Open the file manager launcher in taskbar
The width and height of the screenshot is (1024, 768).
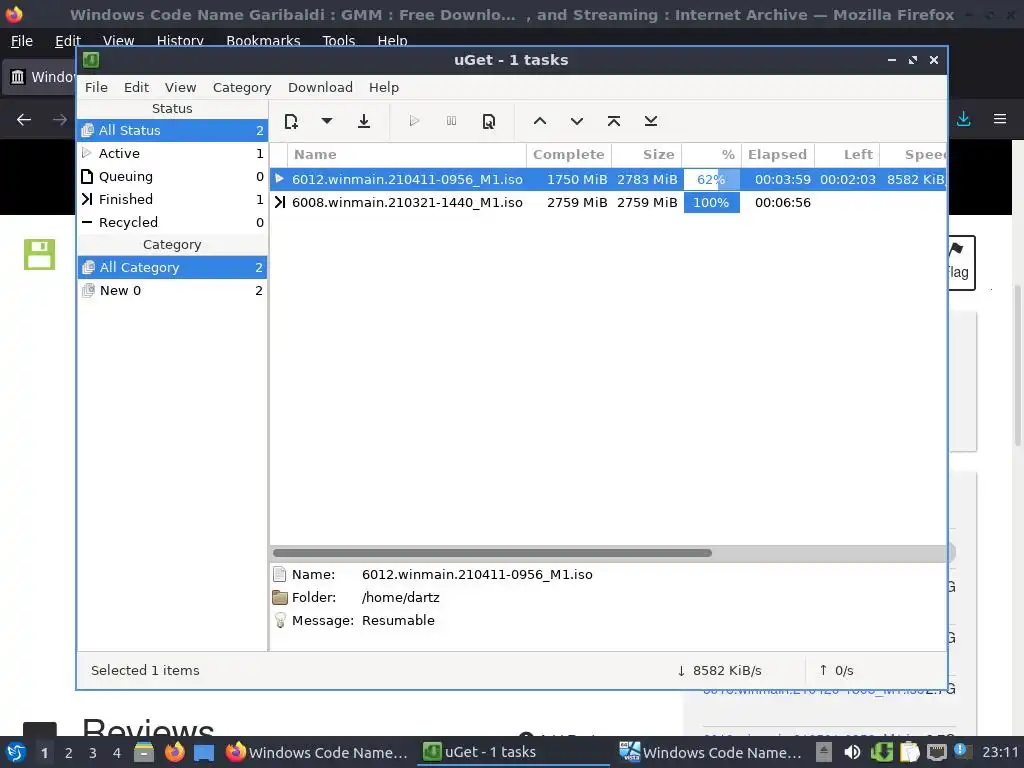pyautogui.click(x=144, y=753)
